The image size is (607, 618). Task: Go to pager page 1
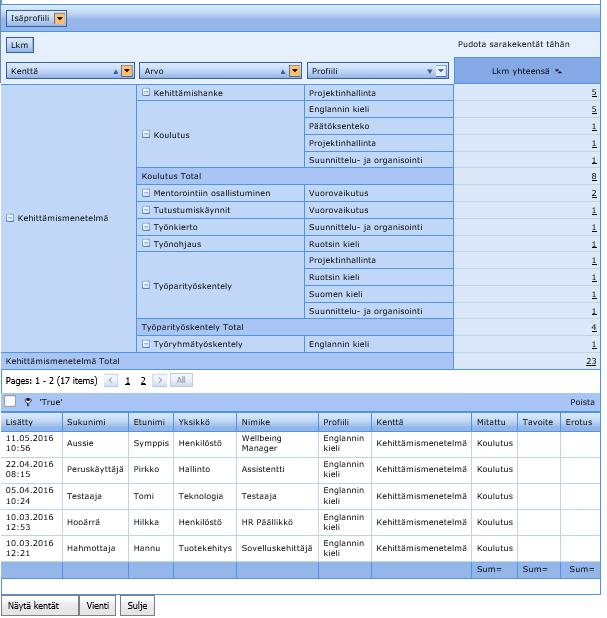coord(127,381)
